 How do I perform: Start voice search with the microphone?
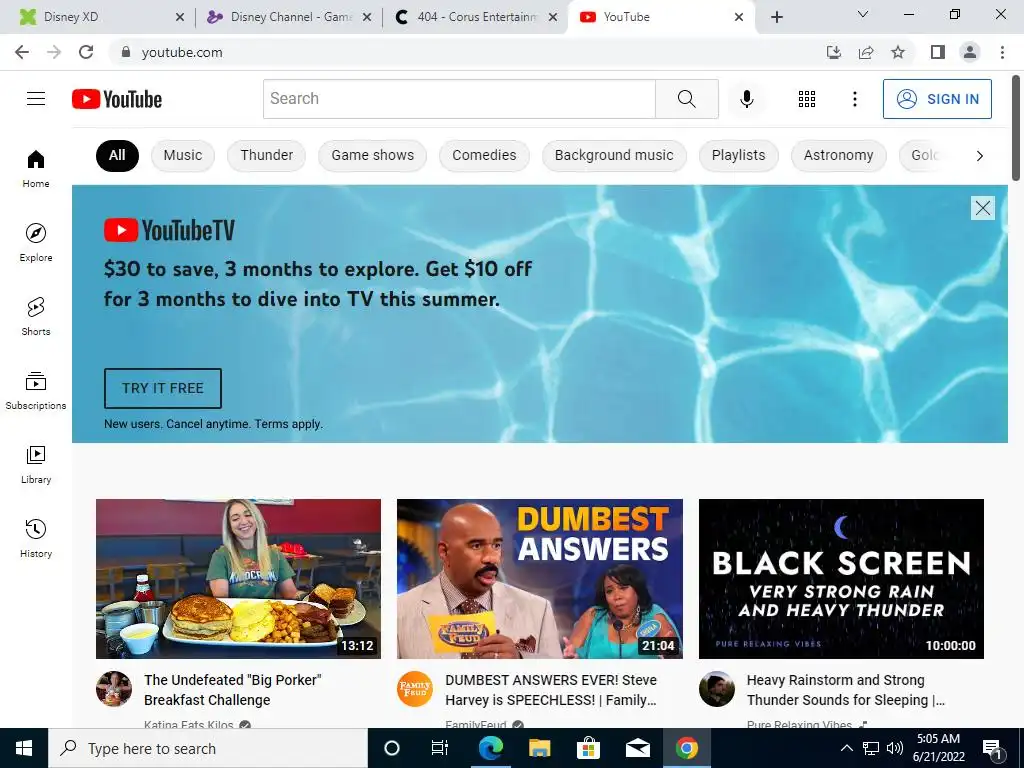click(x=746, y=99)
